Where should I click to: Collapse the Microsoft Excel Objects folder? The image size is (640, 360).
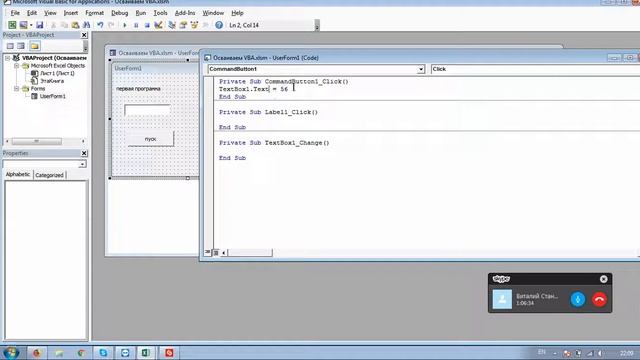pos(16,66)
